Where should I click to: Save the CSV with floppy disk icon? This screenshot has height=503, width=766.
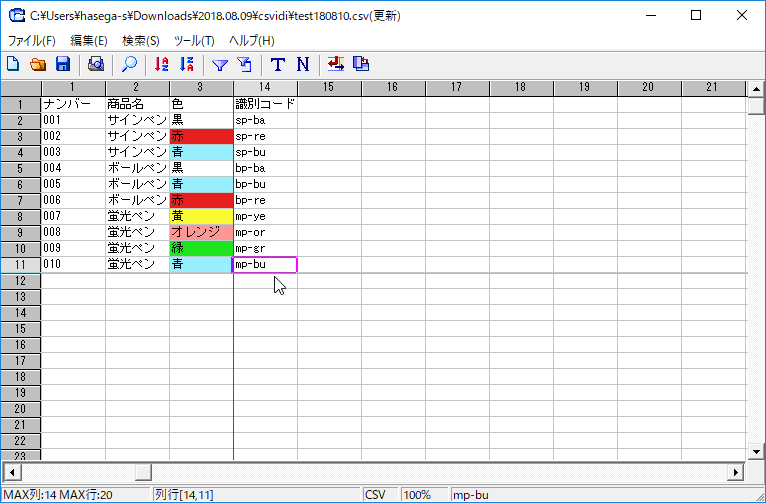(63, 64)
